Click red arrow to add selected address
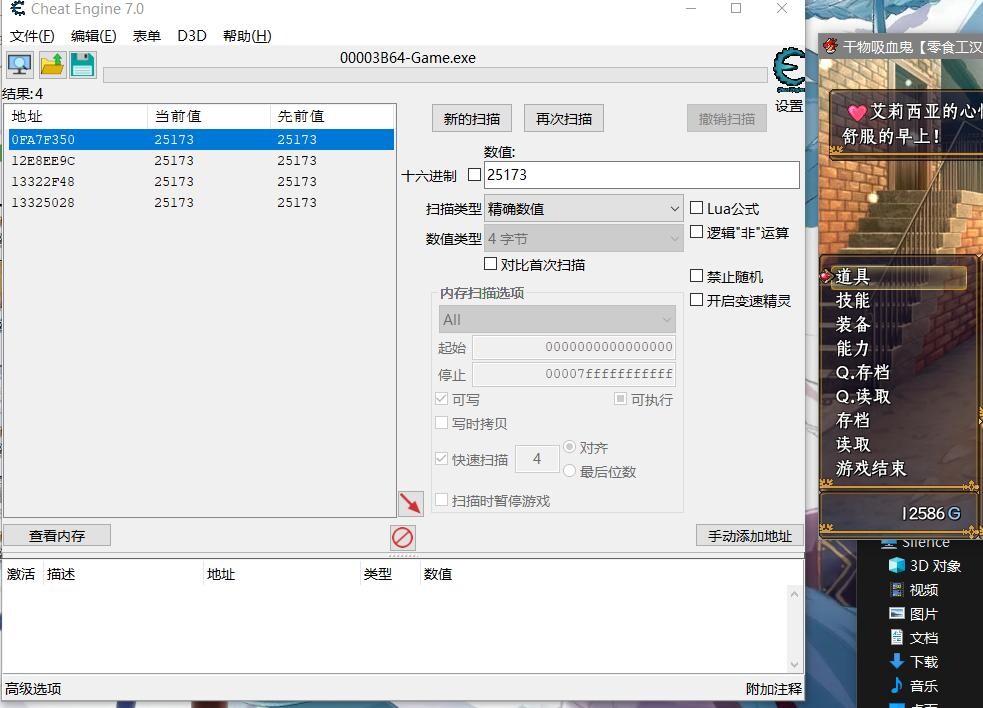This screenshot has height=708, width=983. click(x=410, y=503)
